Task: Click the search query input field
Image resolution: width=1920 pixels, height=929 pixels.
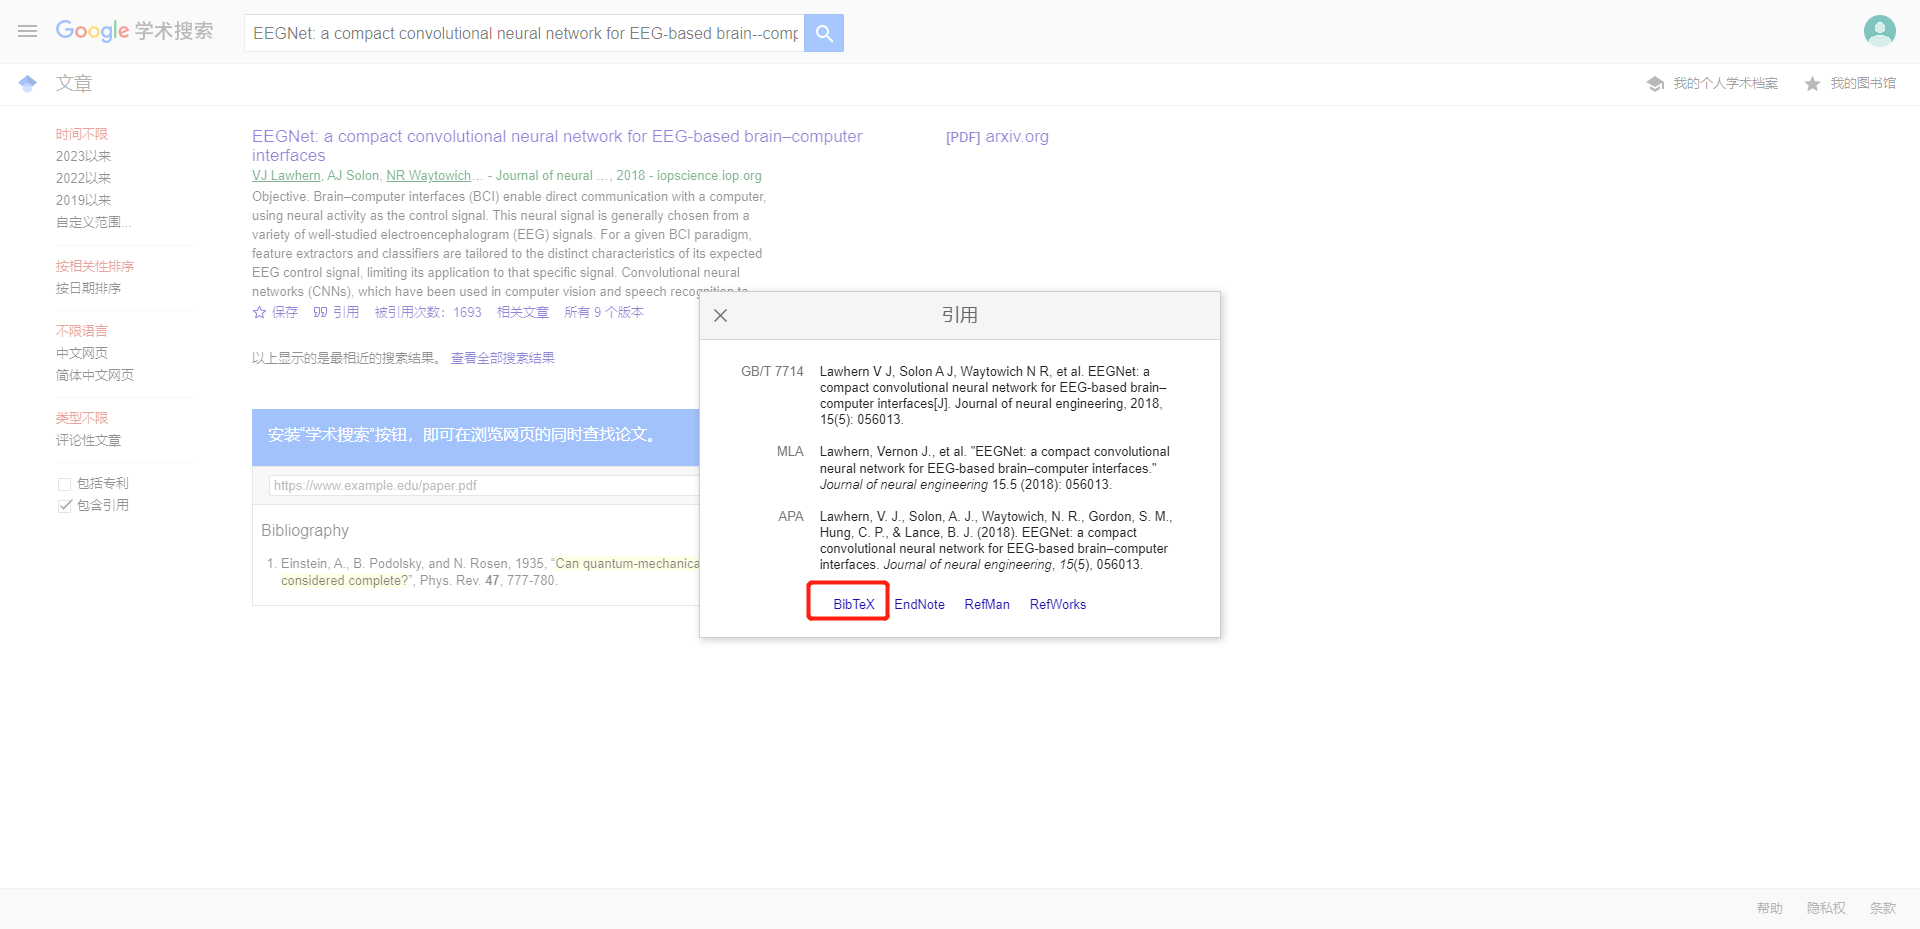Action: tap(525, 33)
